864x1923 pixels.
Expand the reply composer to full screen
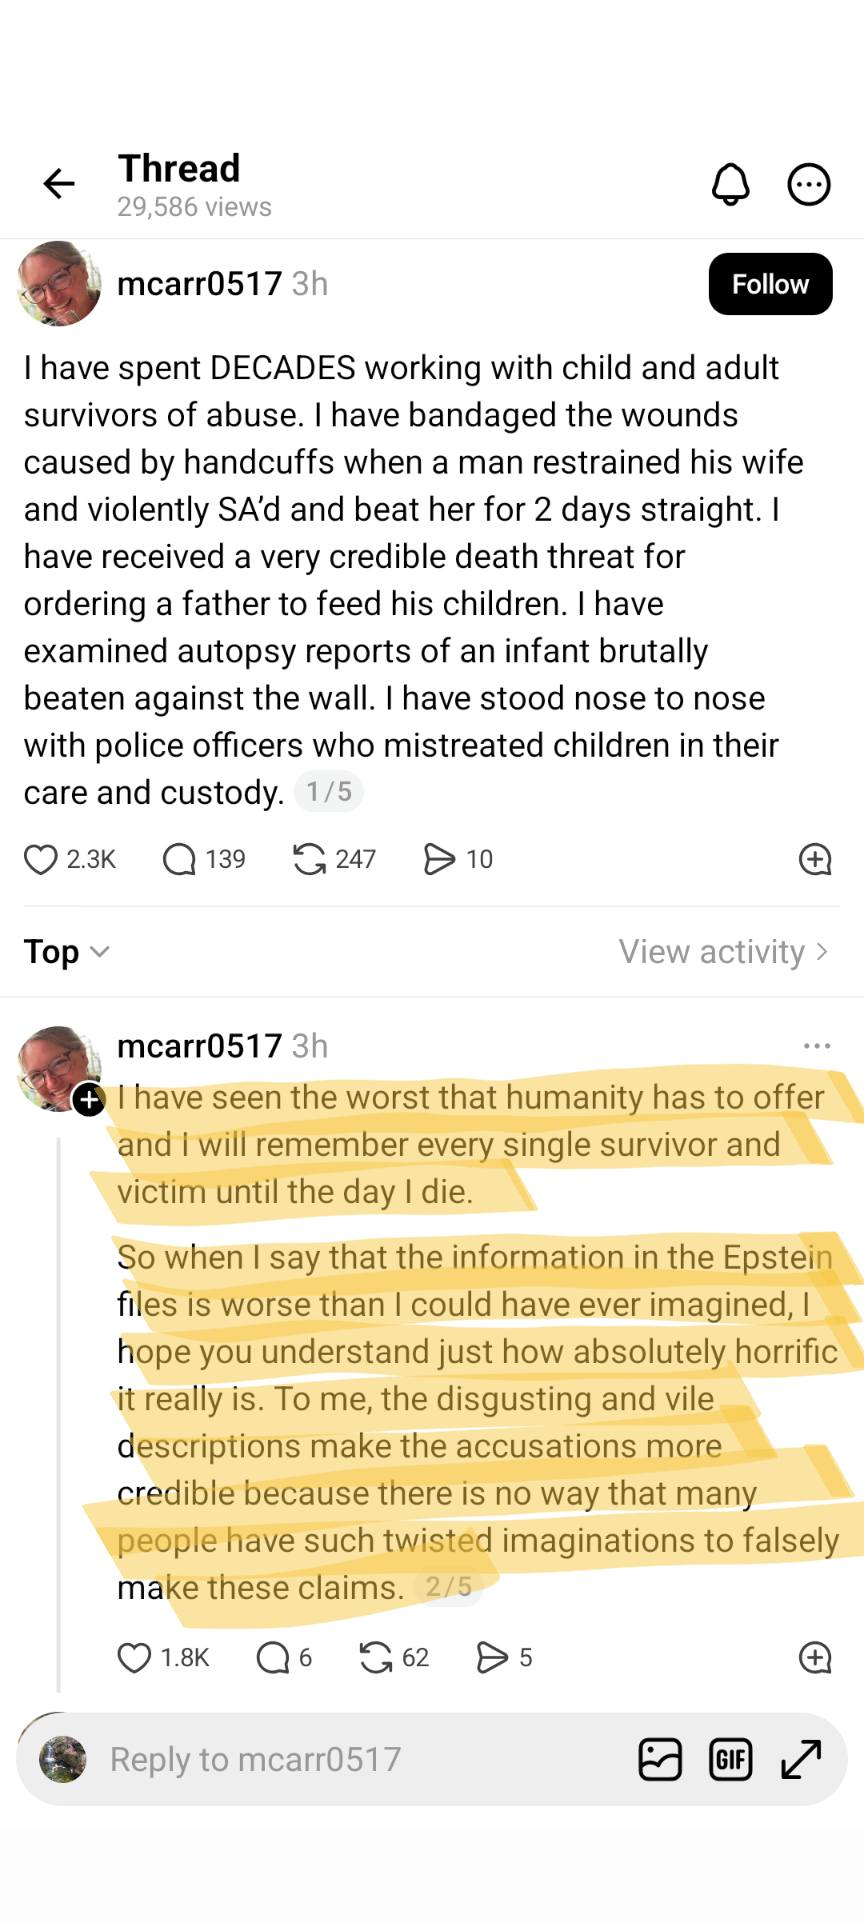pyautogui.click(x=801, y=1759)
